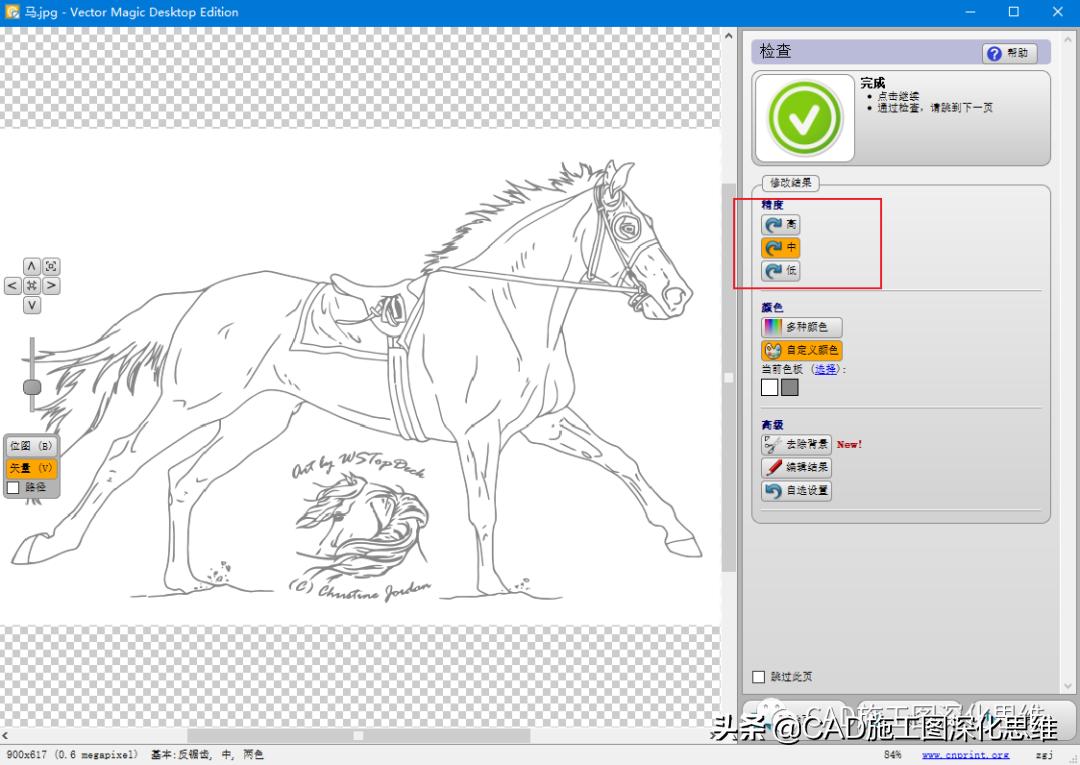Check the 跳过此页 skip page checkbox
1080x765 pixels.
pyautogui.click(x=759, y=677)
